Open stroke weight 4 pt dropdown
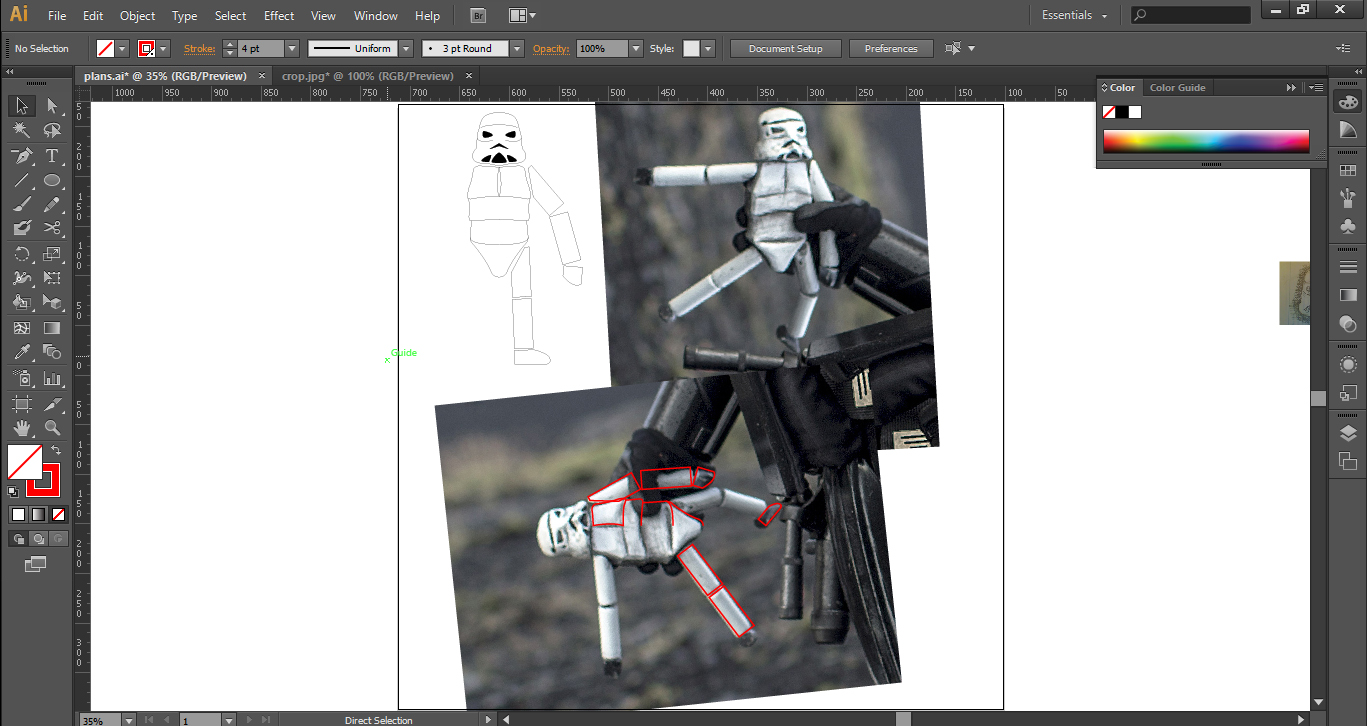The image size is (1367, 726). tap(292, 48)
